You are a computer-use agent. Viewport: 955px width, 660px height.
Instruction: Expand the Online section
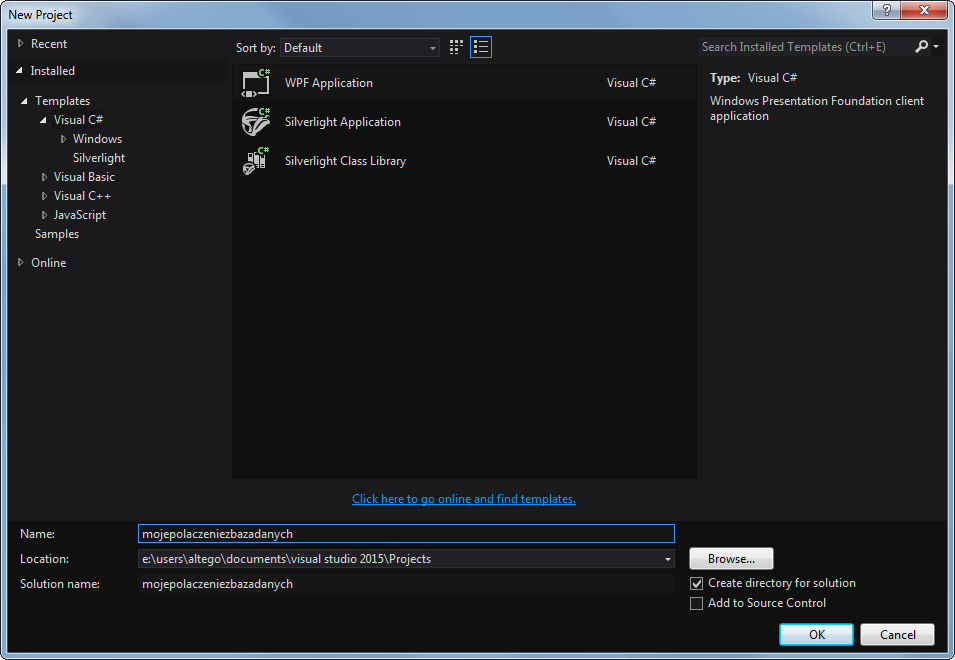coord(20,262)
